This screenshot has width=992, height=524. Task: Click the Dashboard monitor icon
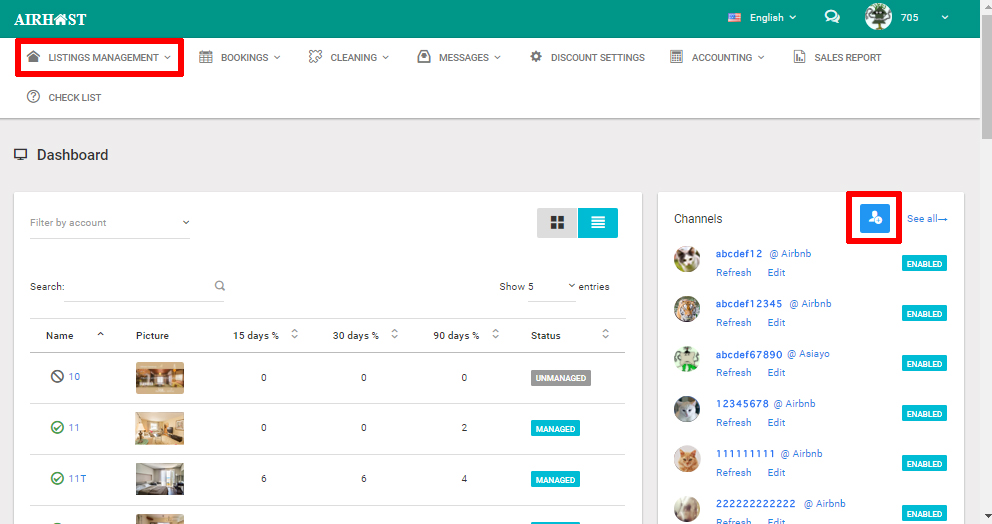pyautogui.click(x=21, y=154)
